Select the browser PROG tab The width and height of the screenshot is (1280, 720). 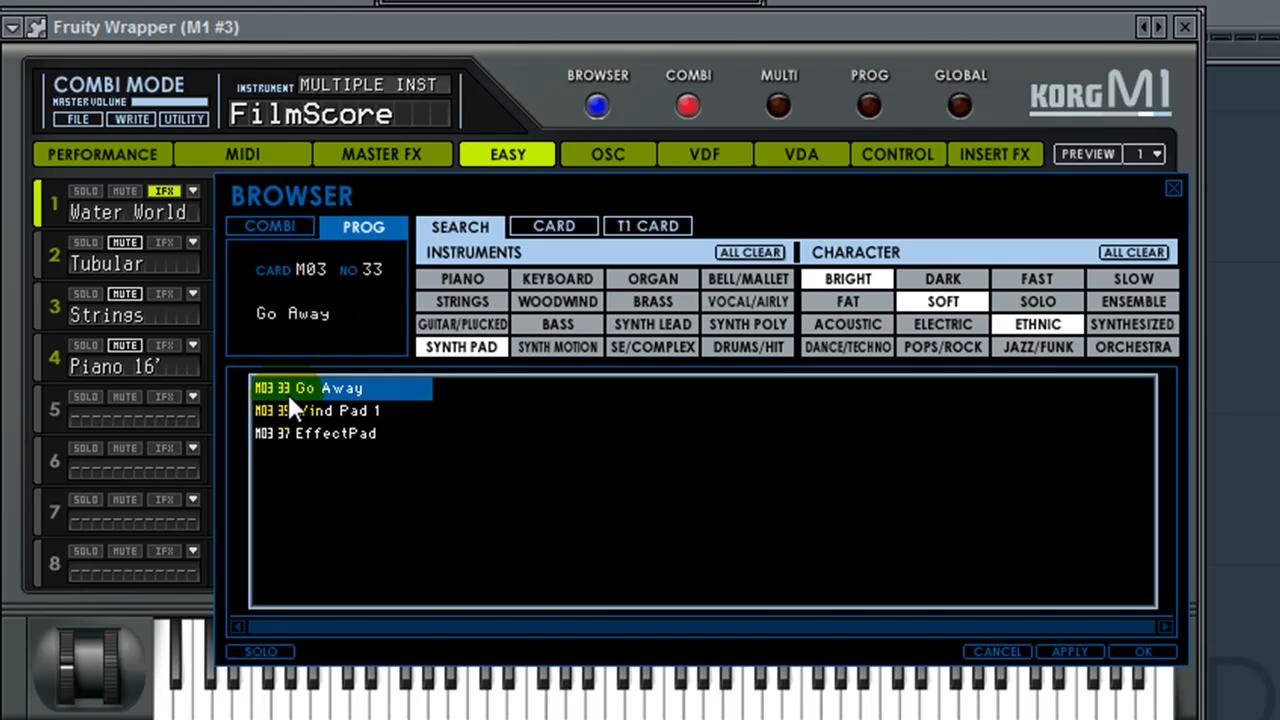(364, 227)
